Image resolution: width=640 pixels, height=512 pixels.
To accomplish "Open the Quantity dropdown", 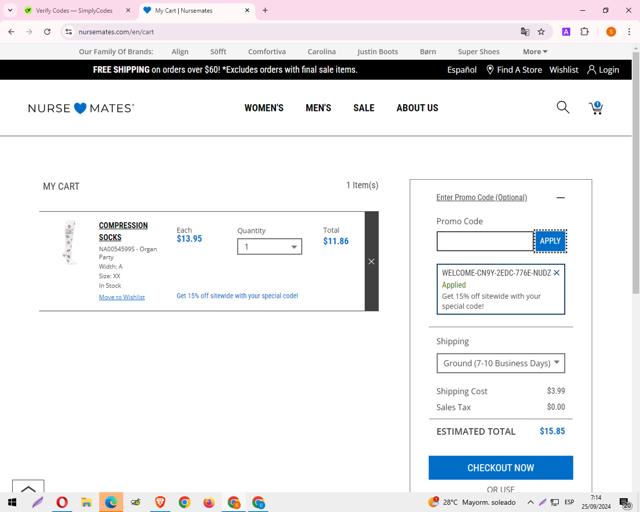I will pyautogui.click(x=269, y=247).
